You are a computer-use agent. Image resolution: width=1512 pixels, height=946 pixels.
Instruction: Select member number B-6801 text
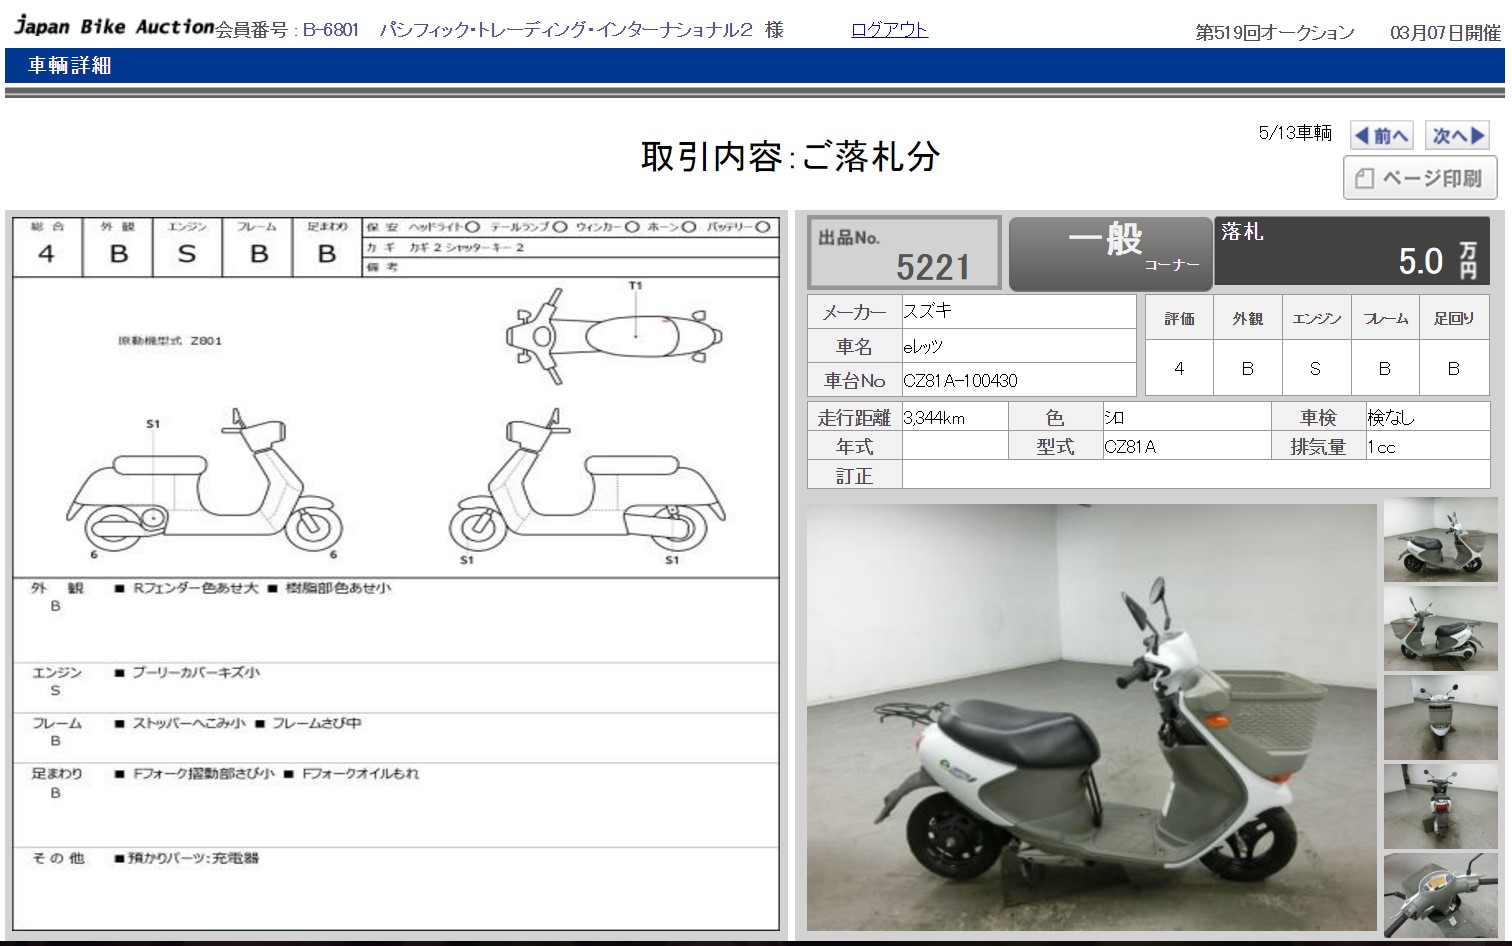330,30
